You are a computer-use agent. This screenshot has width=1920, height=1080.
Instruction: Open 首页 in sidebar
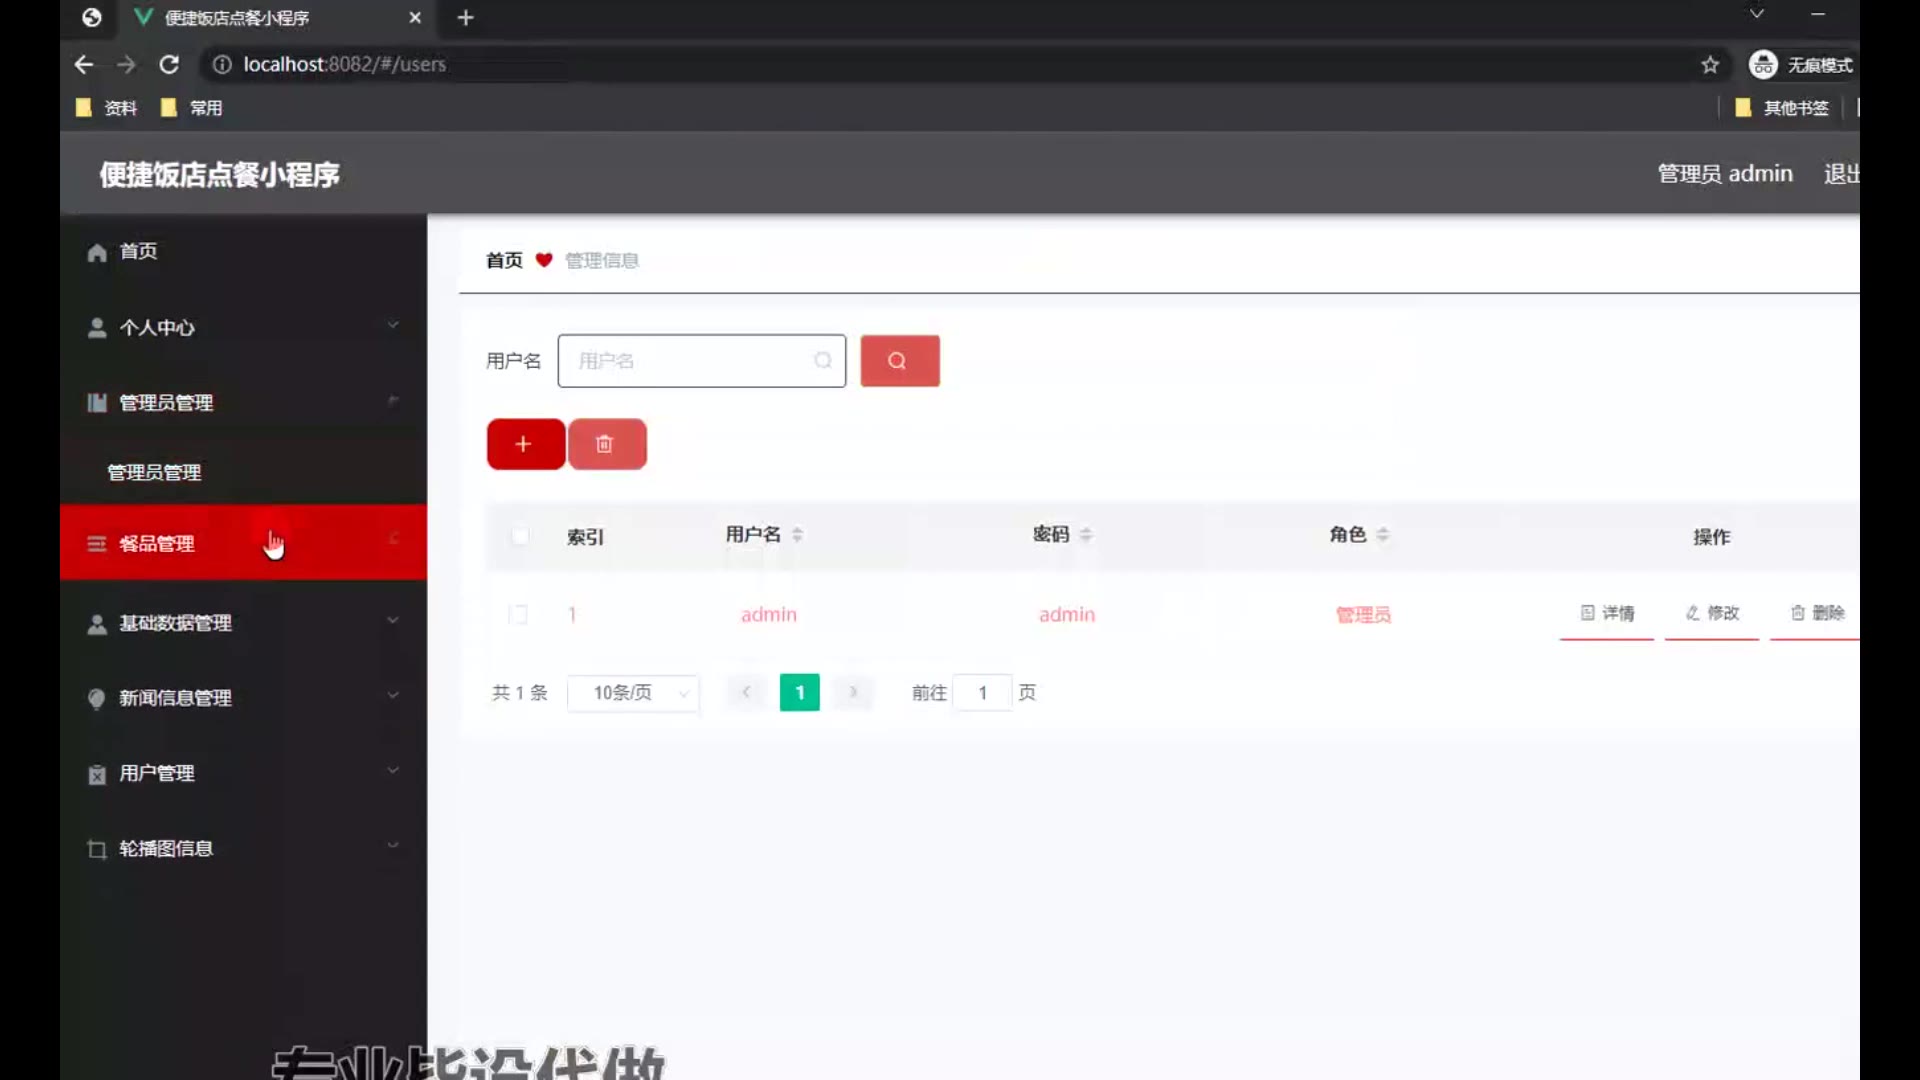click(x=243, y=251)
